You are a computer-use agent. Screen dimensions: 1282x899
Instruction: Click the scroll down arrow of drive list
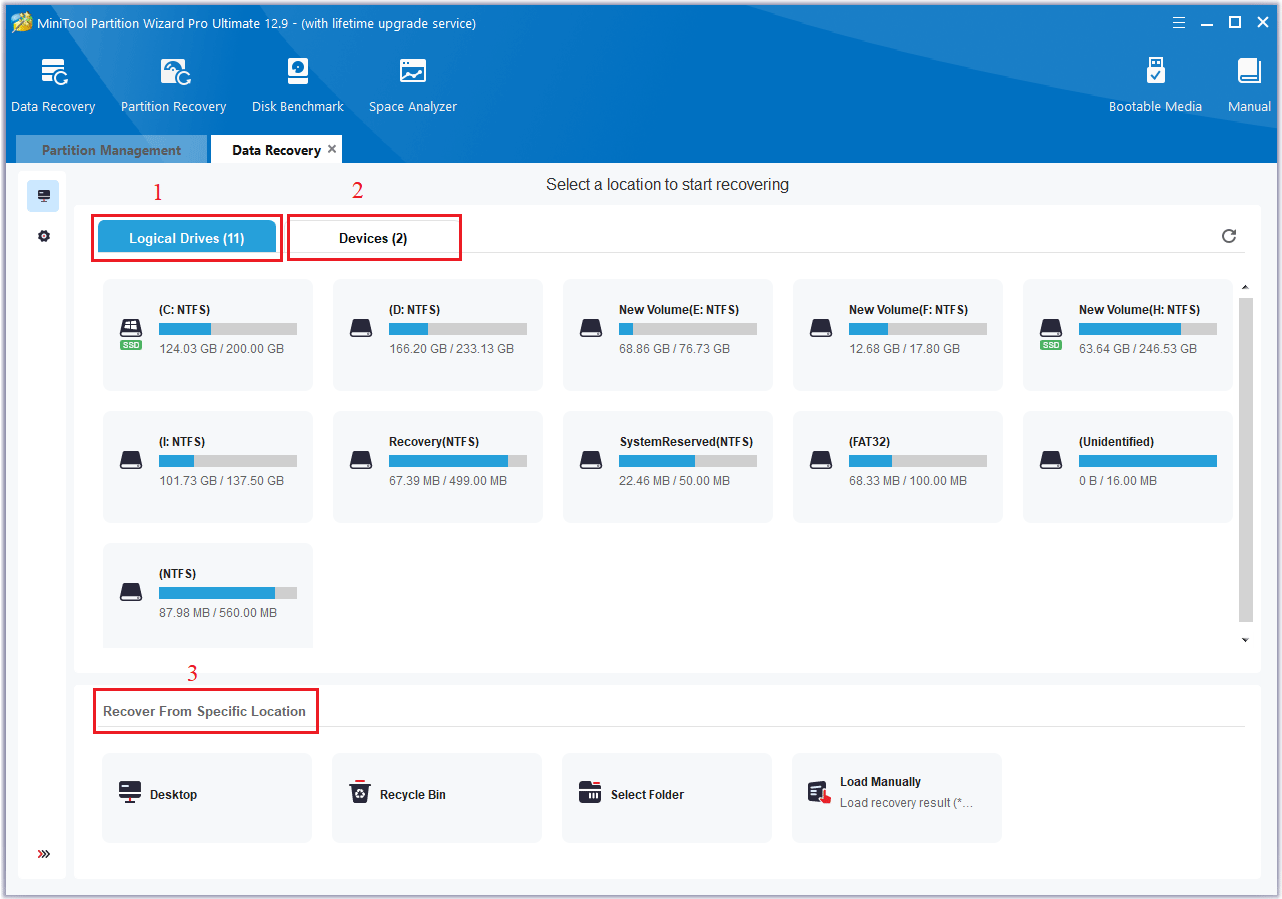point(1245,640)
